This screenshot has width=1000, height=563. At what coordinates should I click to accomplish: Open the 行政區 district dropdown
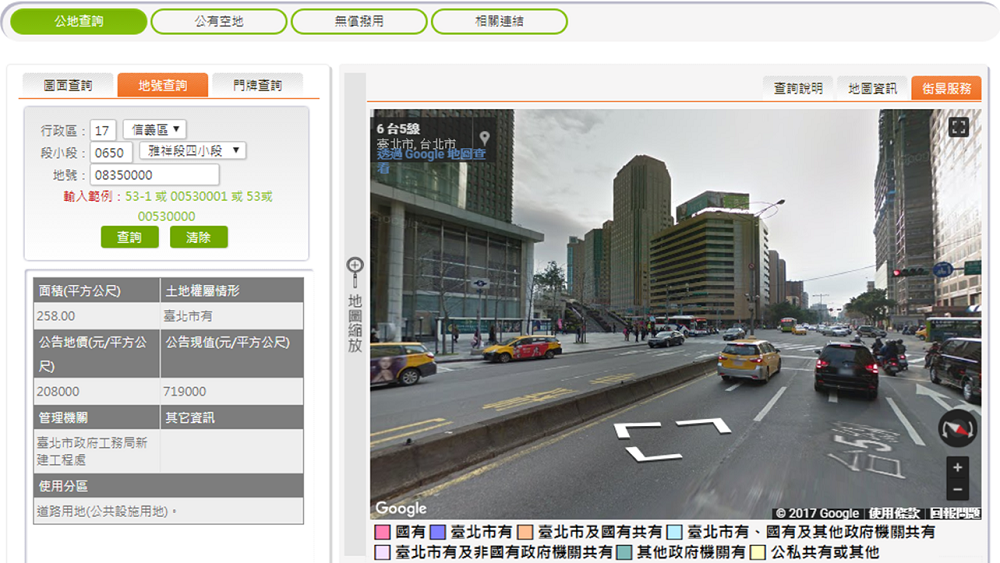(x=154, y=129)
